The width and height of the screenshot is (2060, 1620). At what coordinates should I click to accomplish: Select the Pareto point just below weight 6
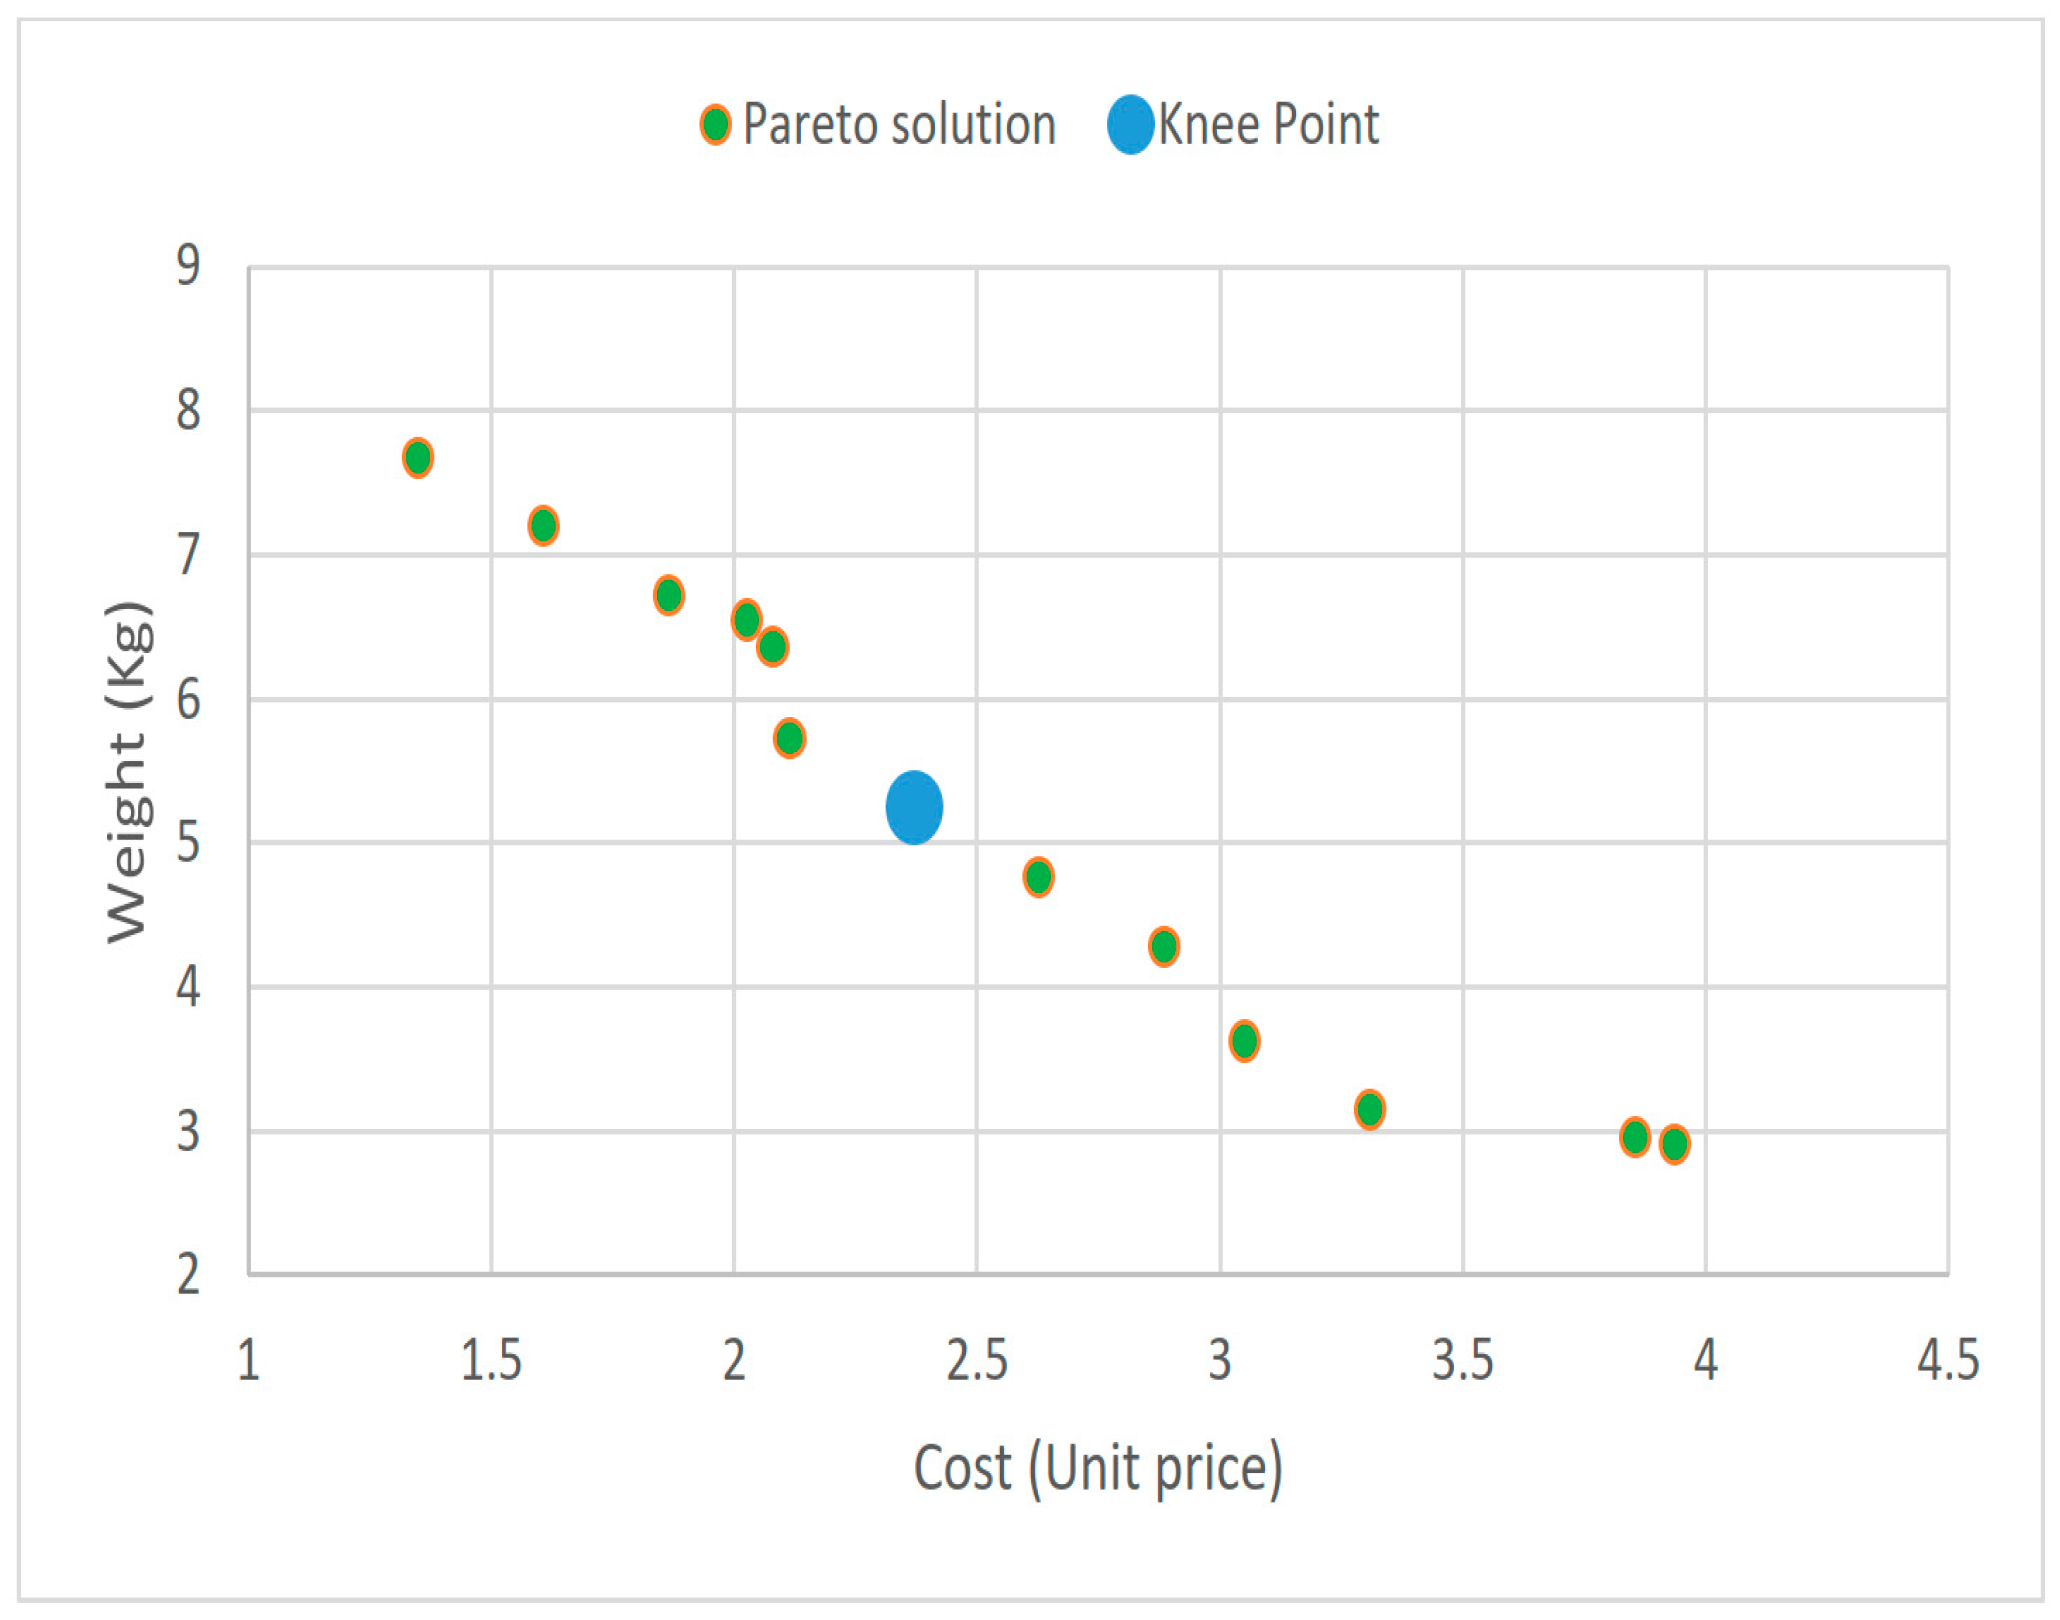pyautogui.click(x=790, y=738)
